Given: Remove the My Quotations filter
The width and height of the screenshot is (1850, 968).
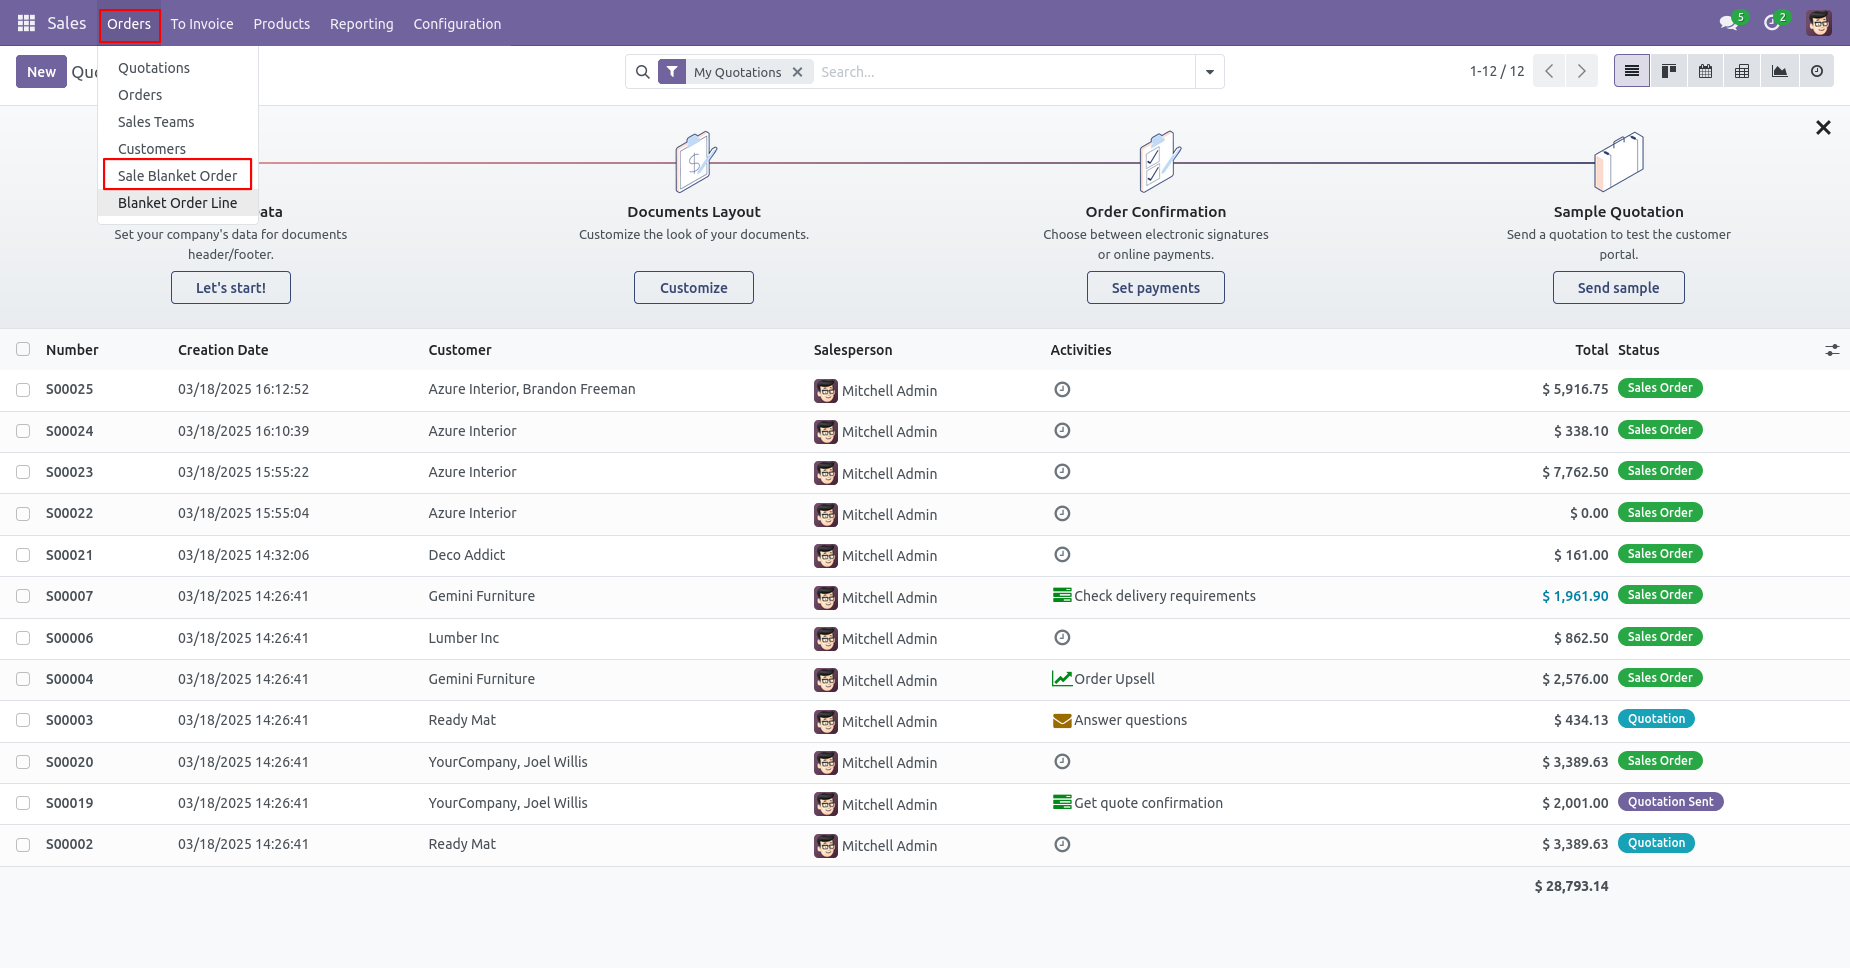Looking at the screenshot, I should 798,72.
